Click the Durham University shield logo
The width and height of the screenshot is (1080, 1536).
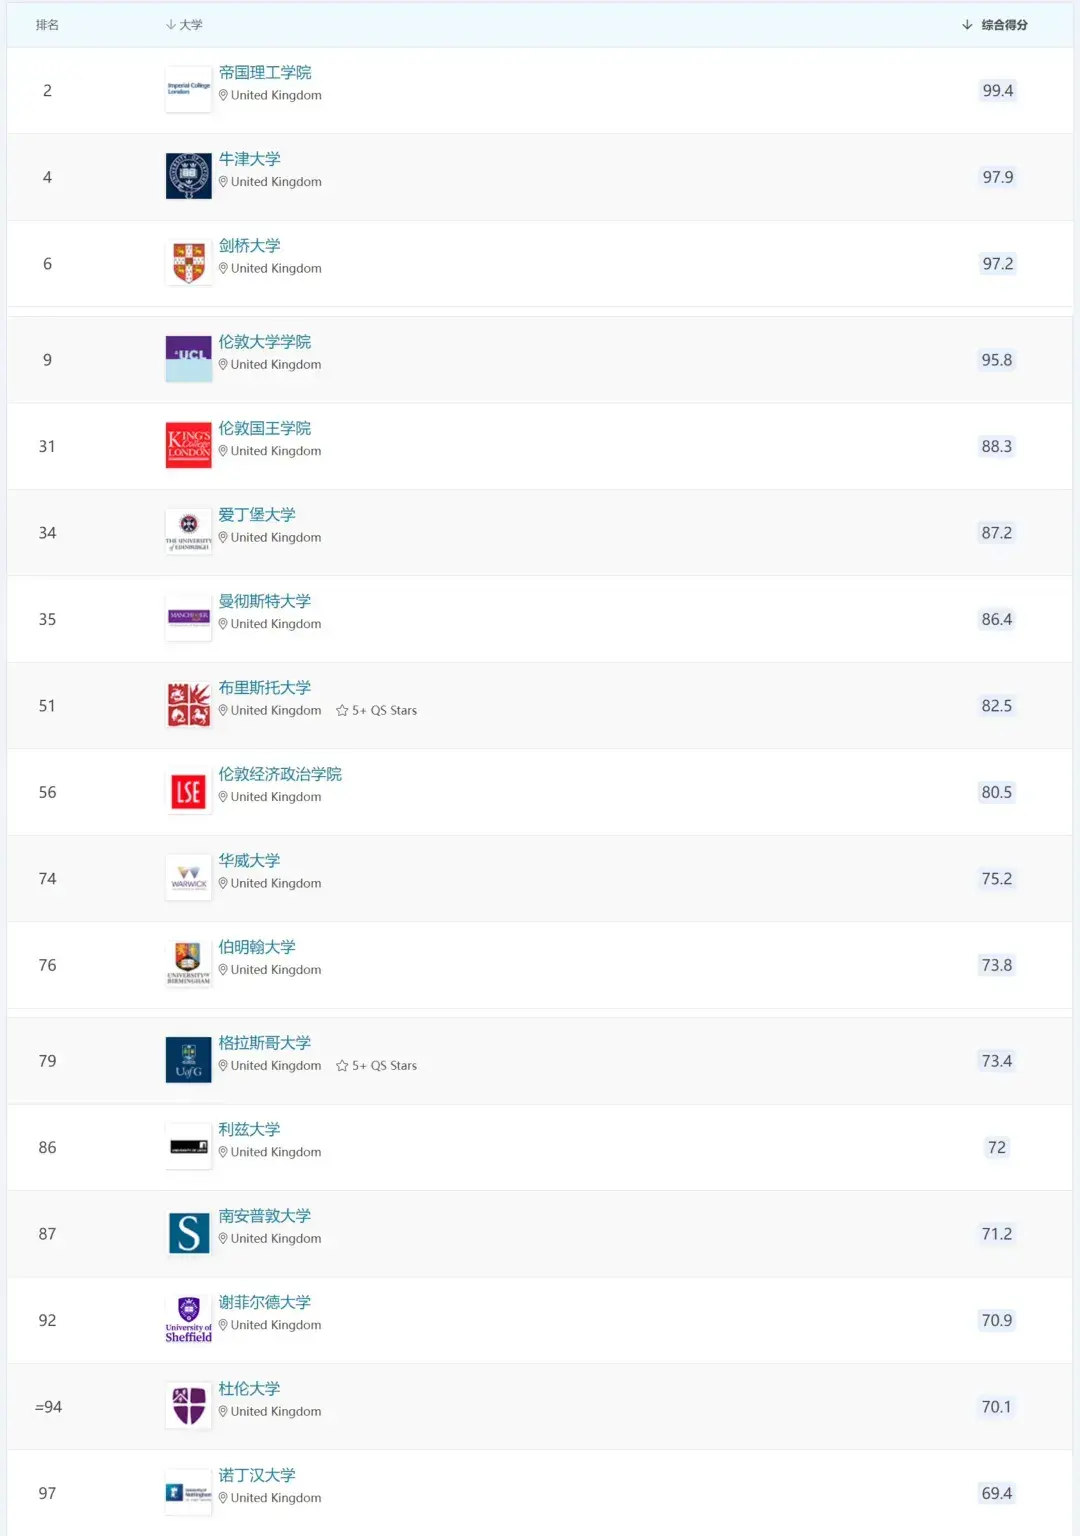pyautogui.click(x=188, y=1406)
